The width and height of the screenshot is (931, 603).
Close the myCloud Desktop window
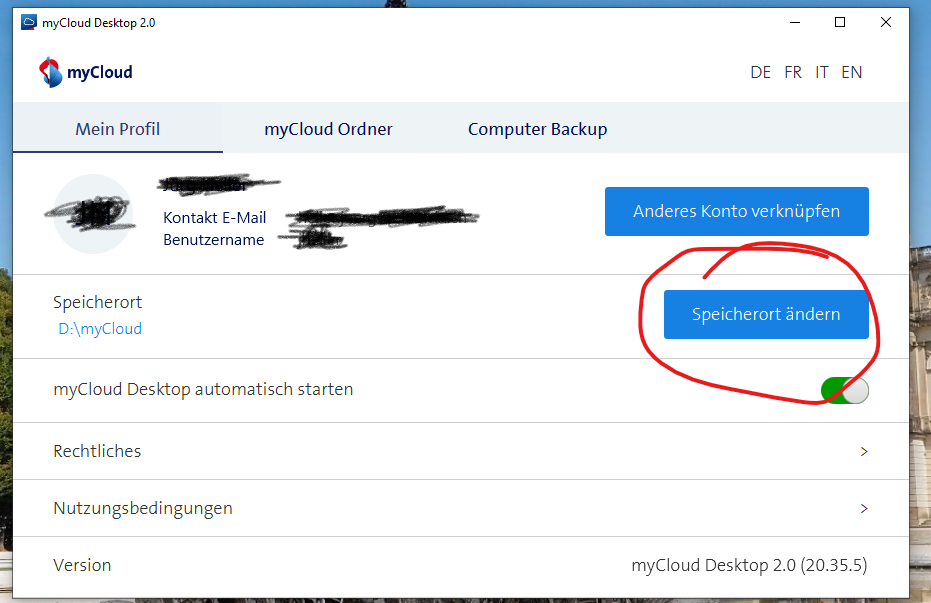click(x=886, y=22)
